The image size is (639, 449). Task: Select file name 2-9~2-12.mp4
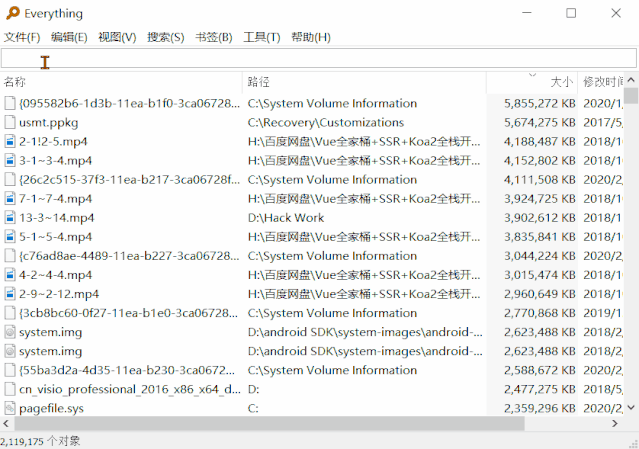pyautogui.click(x=59, y=294)
